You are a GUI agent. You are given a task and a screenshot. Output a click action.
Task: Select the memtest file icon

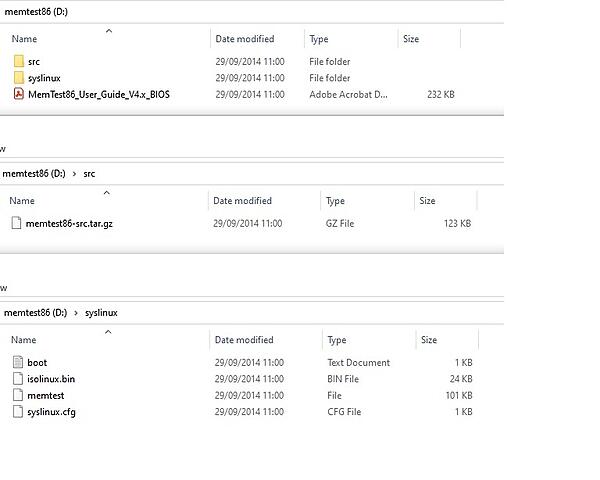pyautogui.click(x=18, y=395)
